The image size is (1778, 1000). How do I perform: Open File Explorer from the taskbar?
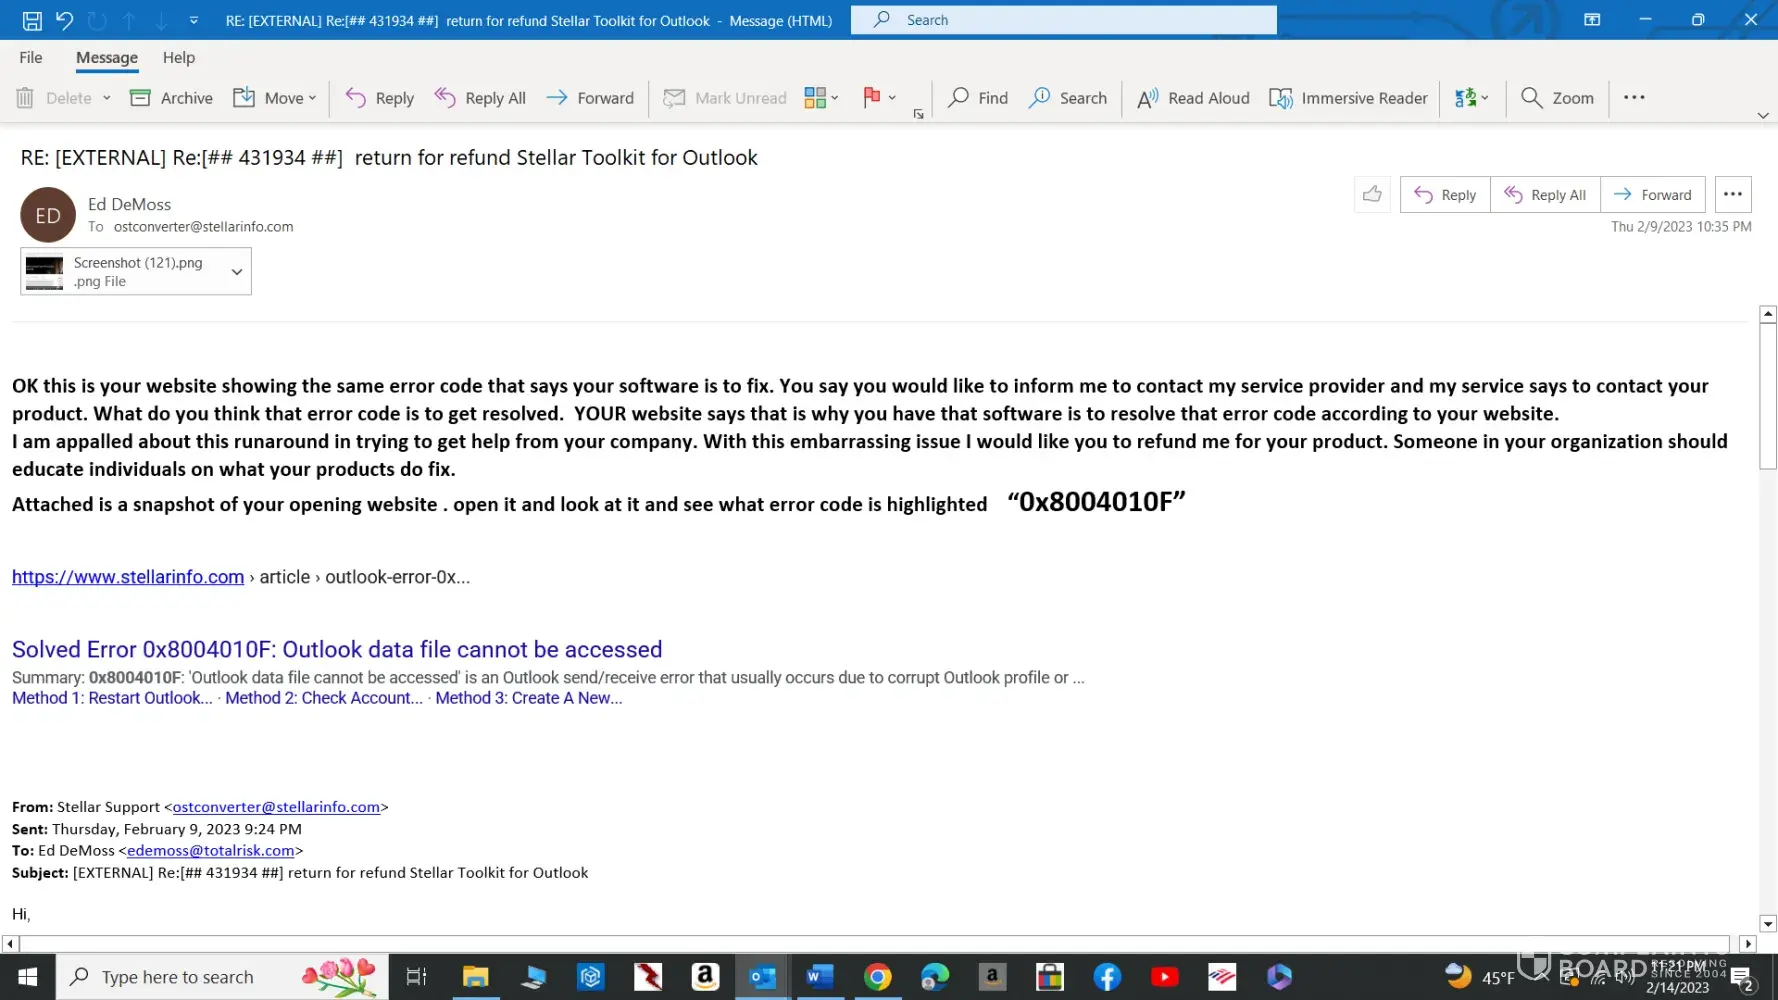475,977
